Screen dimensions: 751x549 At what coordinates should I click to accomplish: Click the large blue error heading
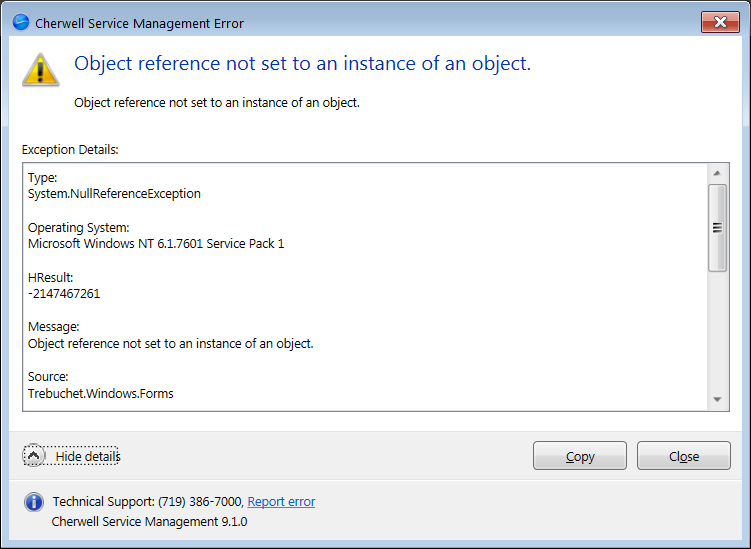click(x=302, y=64)
